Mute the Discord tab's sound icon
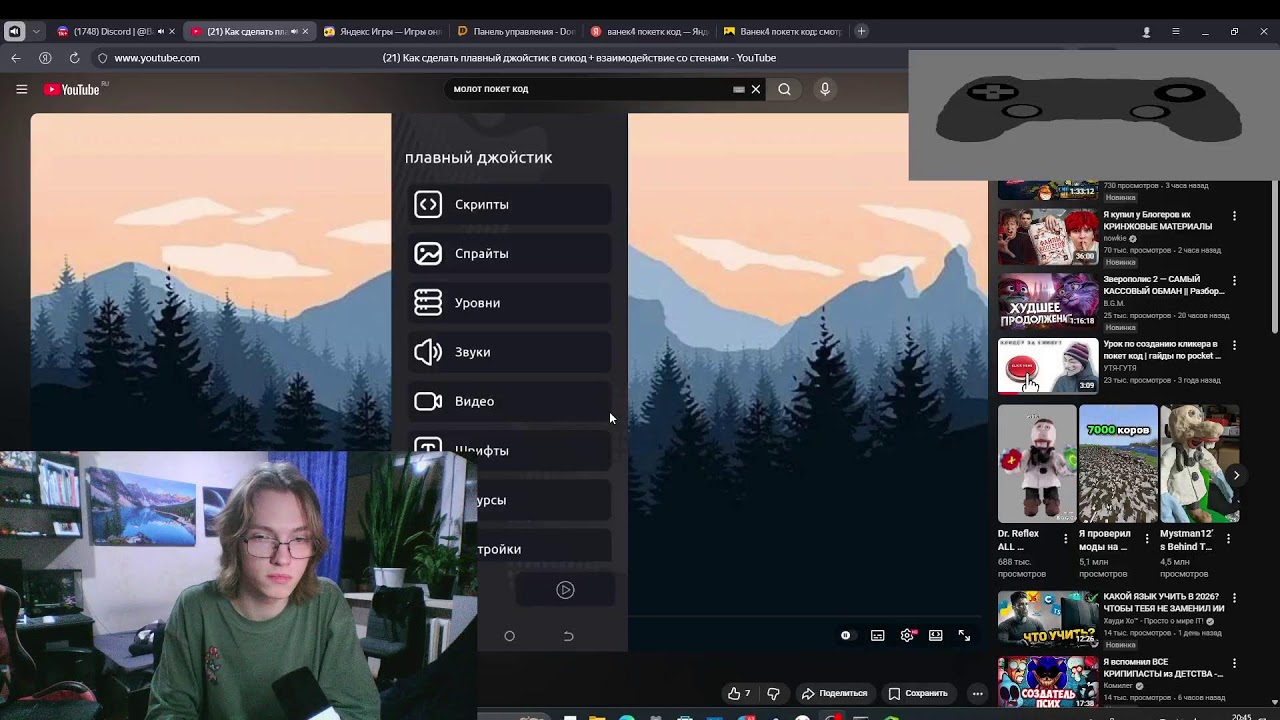The height and width of the screenshot is (720, 1280). 160,32
